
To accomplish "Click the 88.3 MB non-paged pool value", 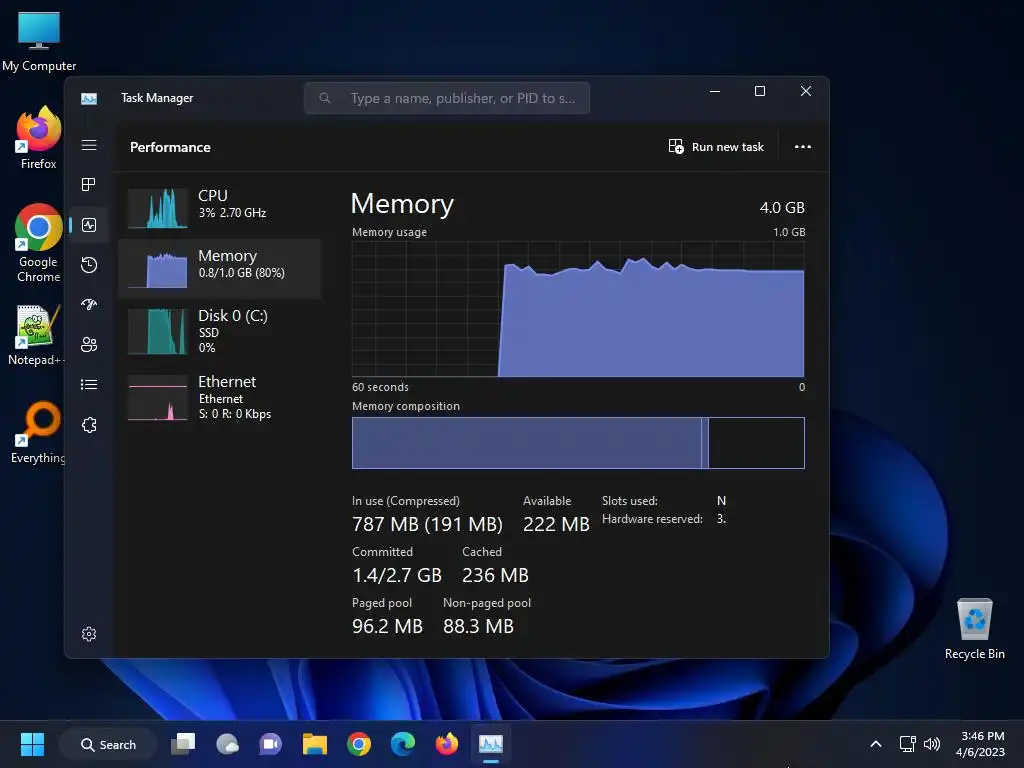I will pyautogui.click(x=478, y=626).
